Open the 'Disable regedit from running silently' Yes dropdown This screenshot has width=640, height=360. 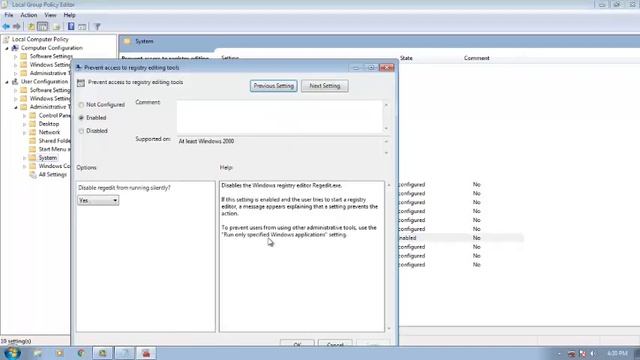[x=98, y=200]
